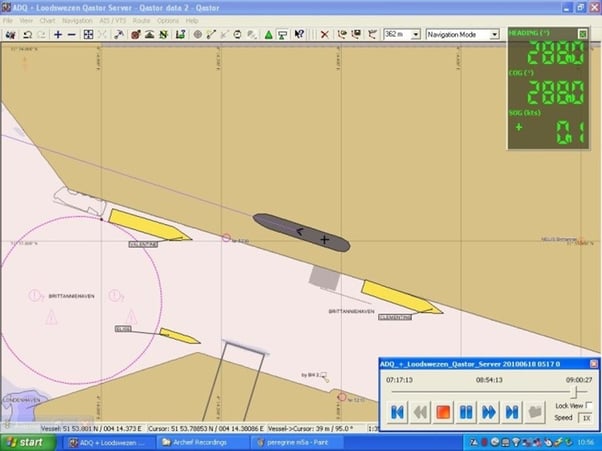
Task: Fast forward the recording
Action: click(489, 411)
